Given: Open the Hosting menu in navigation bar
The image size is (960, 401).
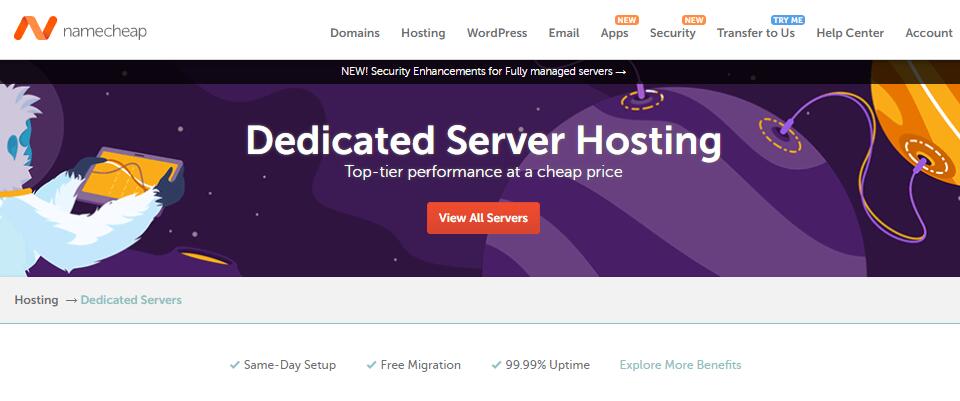Looking at the screenshot, I should pyautogui.click(x=423, y=33).
